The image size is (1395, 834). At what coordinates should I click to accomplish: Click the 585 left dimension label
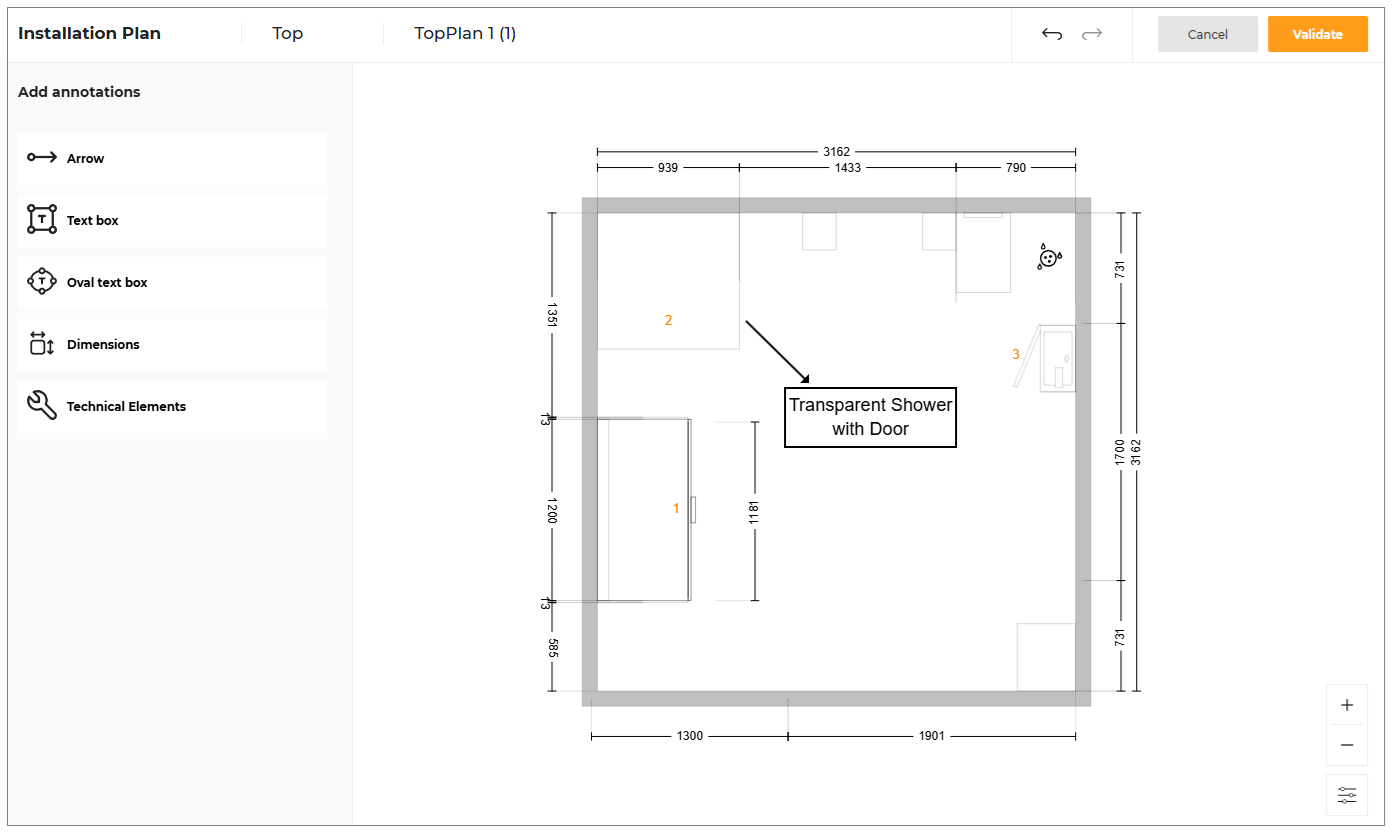pyautogui.click(x=552, y=648)
